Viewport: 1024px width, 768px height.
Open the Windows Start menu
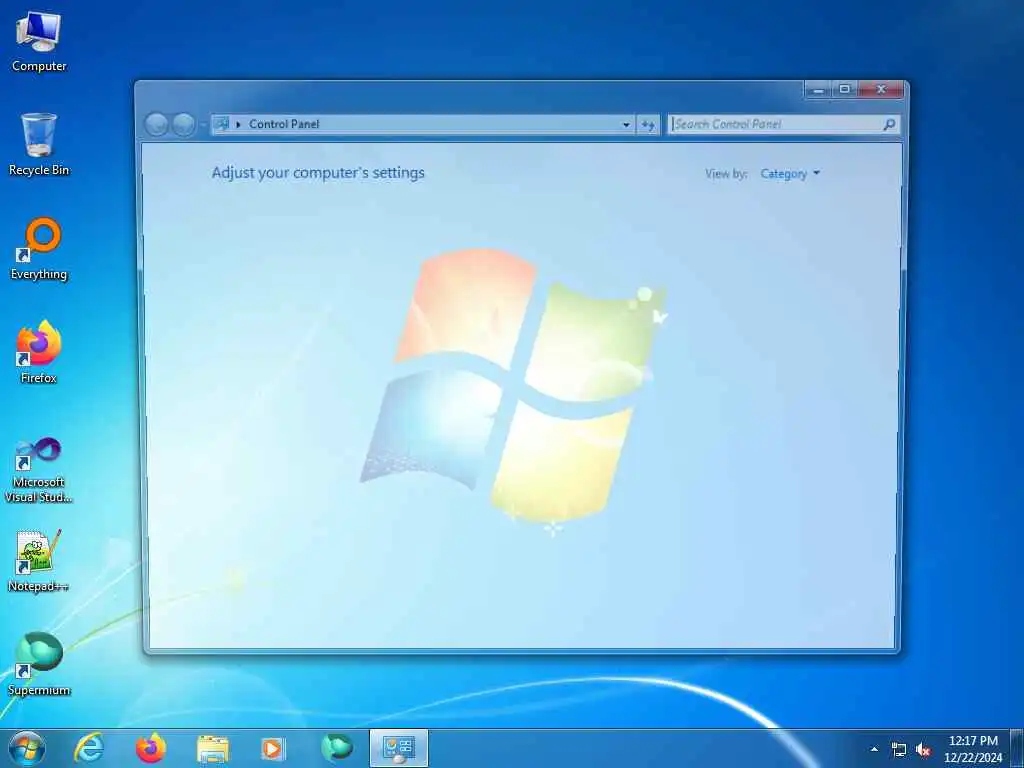pos(27,748)
